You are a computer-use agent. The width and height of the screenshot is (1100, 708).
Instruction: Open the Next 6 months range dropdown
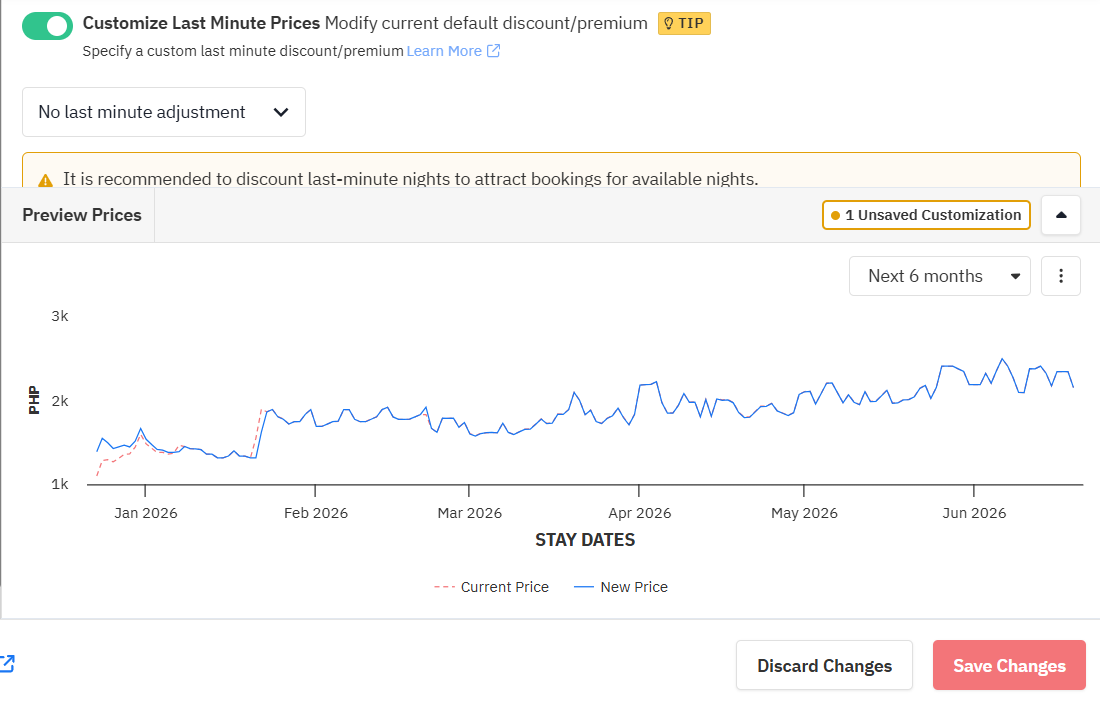939,276
